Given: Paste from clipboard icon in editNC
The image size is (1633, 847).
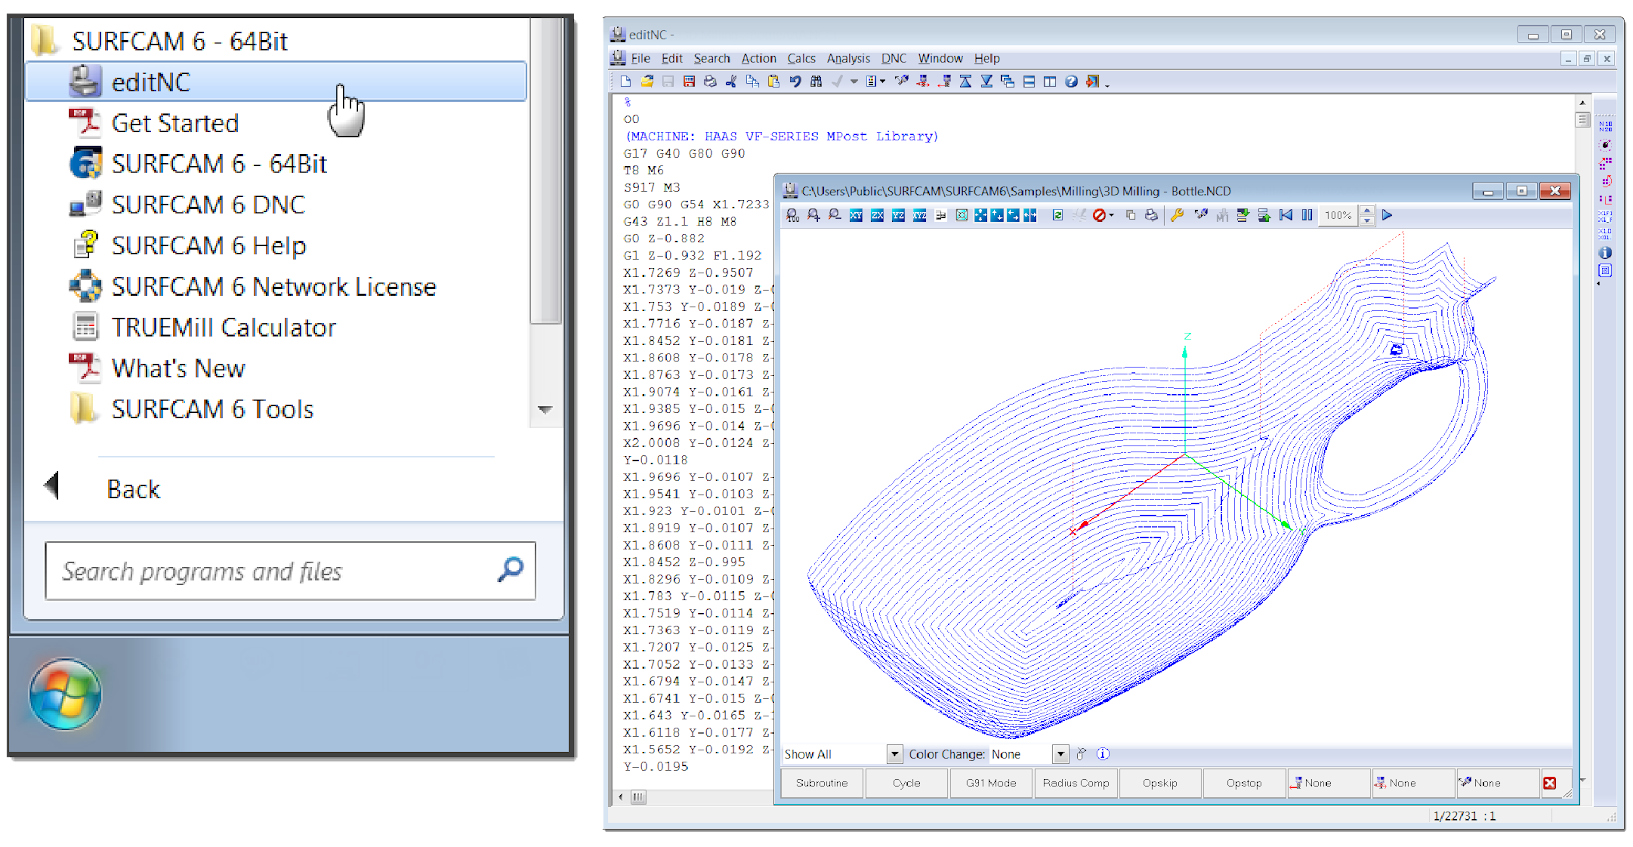Looking at the screenshot, I should [x=774, y=82].
